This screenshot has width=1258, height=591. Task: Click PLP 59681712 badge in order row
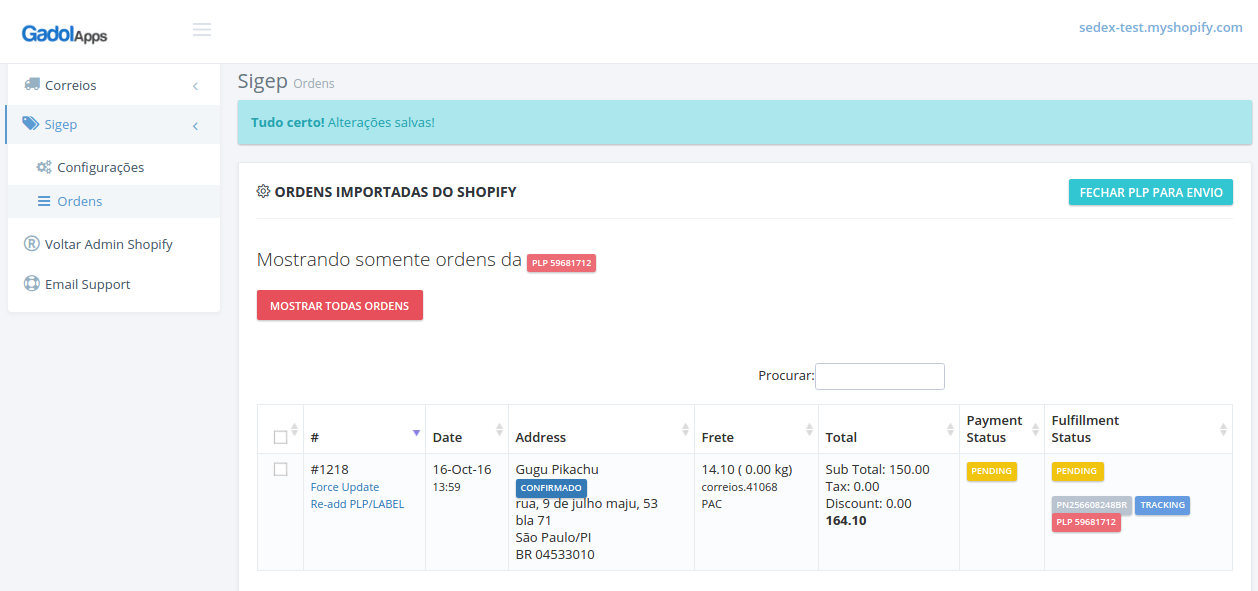click(x=1086, y=523)
